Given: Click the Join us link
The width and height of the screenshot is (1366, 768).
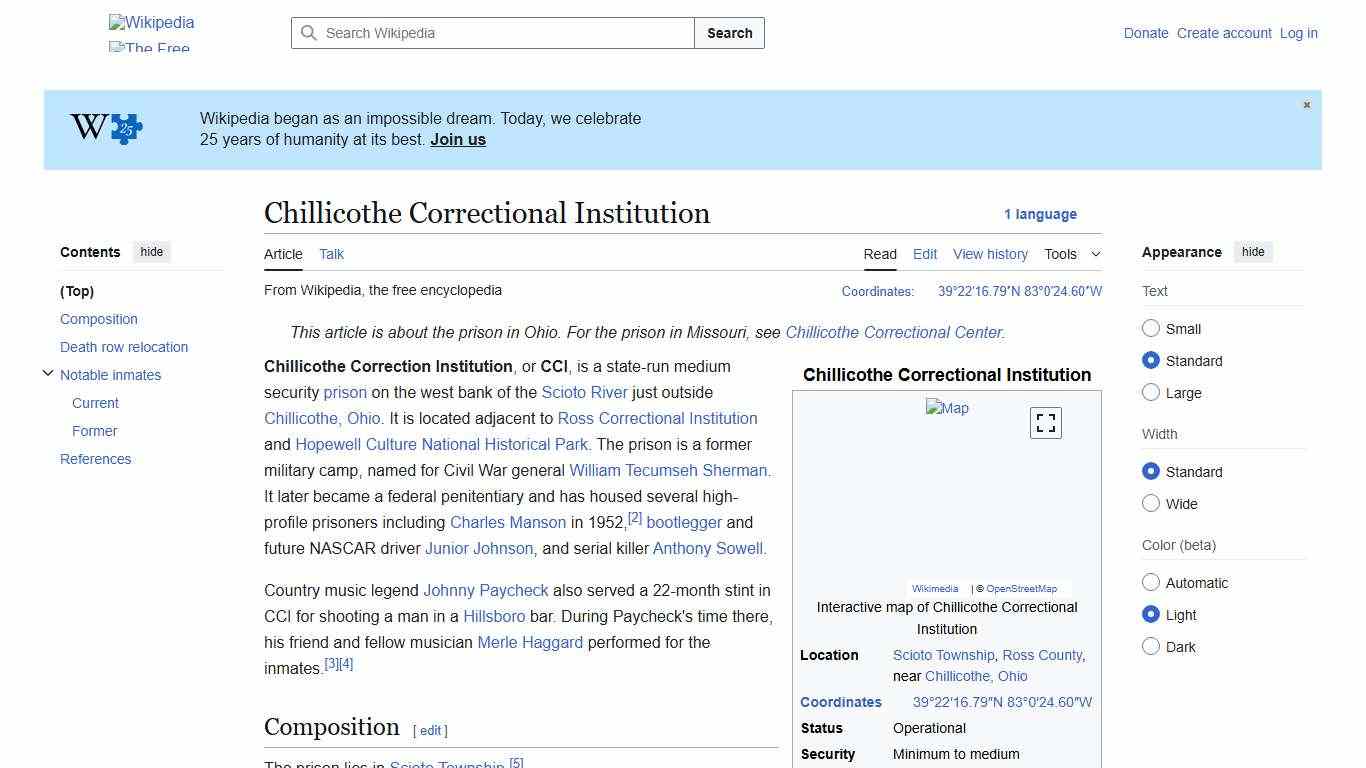Looking at the screenshot, I should (457, 139).
